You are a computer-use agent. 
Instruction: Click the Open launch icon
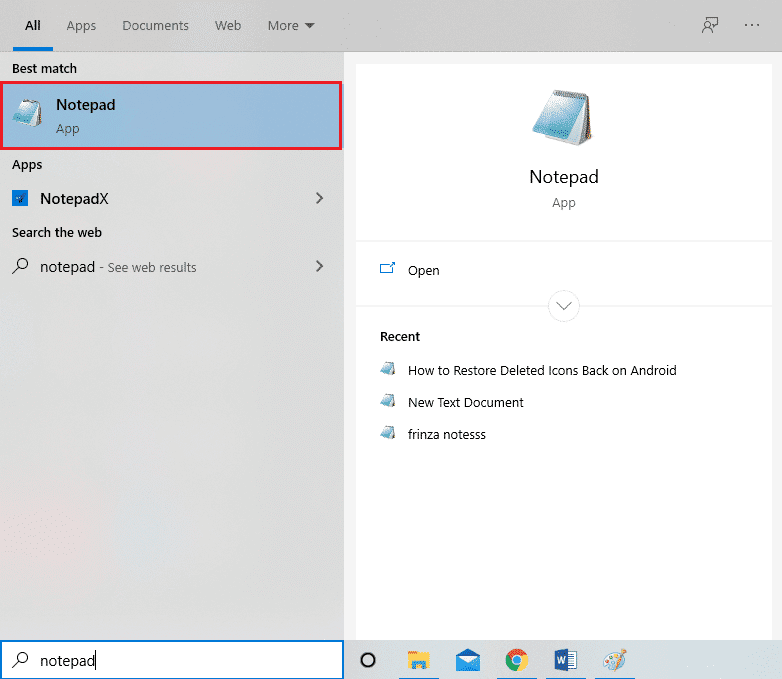point(387,268)
